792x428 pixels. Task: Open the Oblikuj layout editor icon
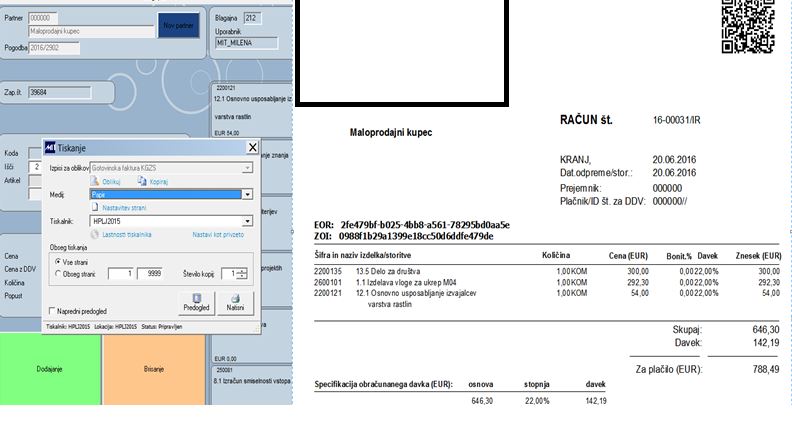tap(95, 181)
